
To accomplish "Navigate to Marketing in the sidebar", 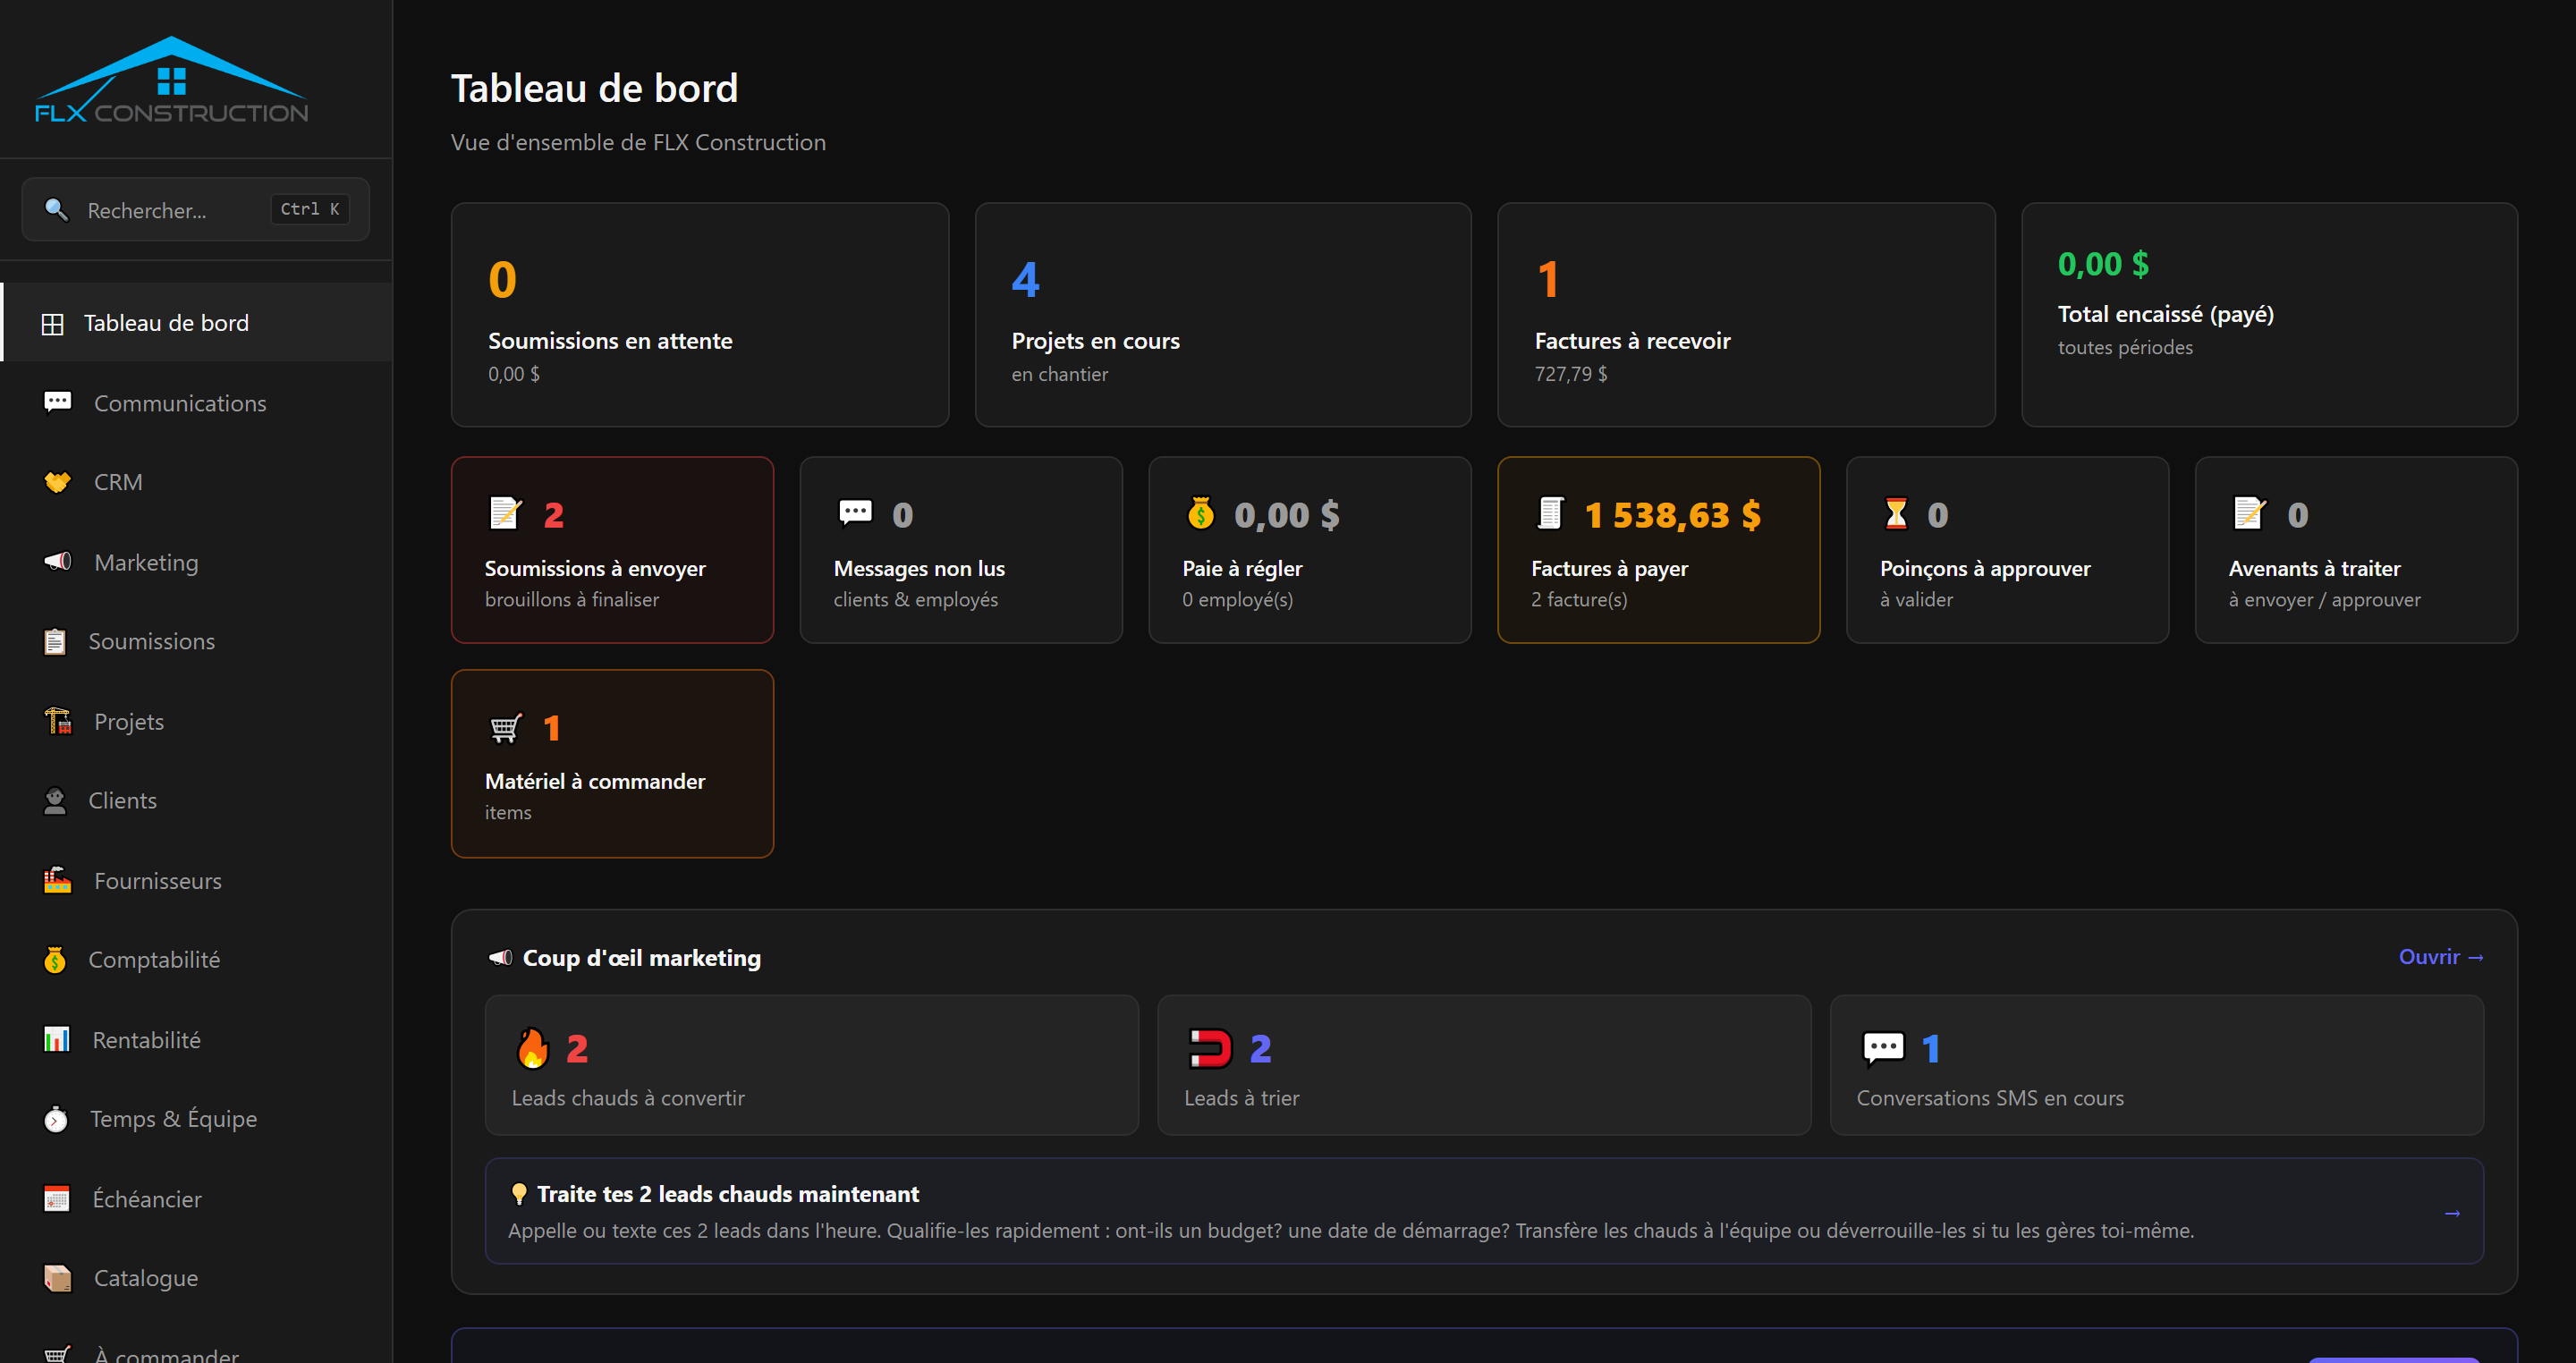I will pos(197,562).
